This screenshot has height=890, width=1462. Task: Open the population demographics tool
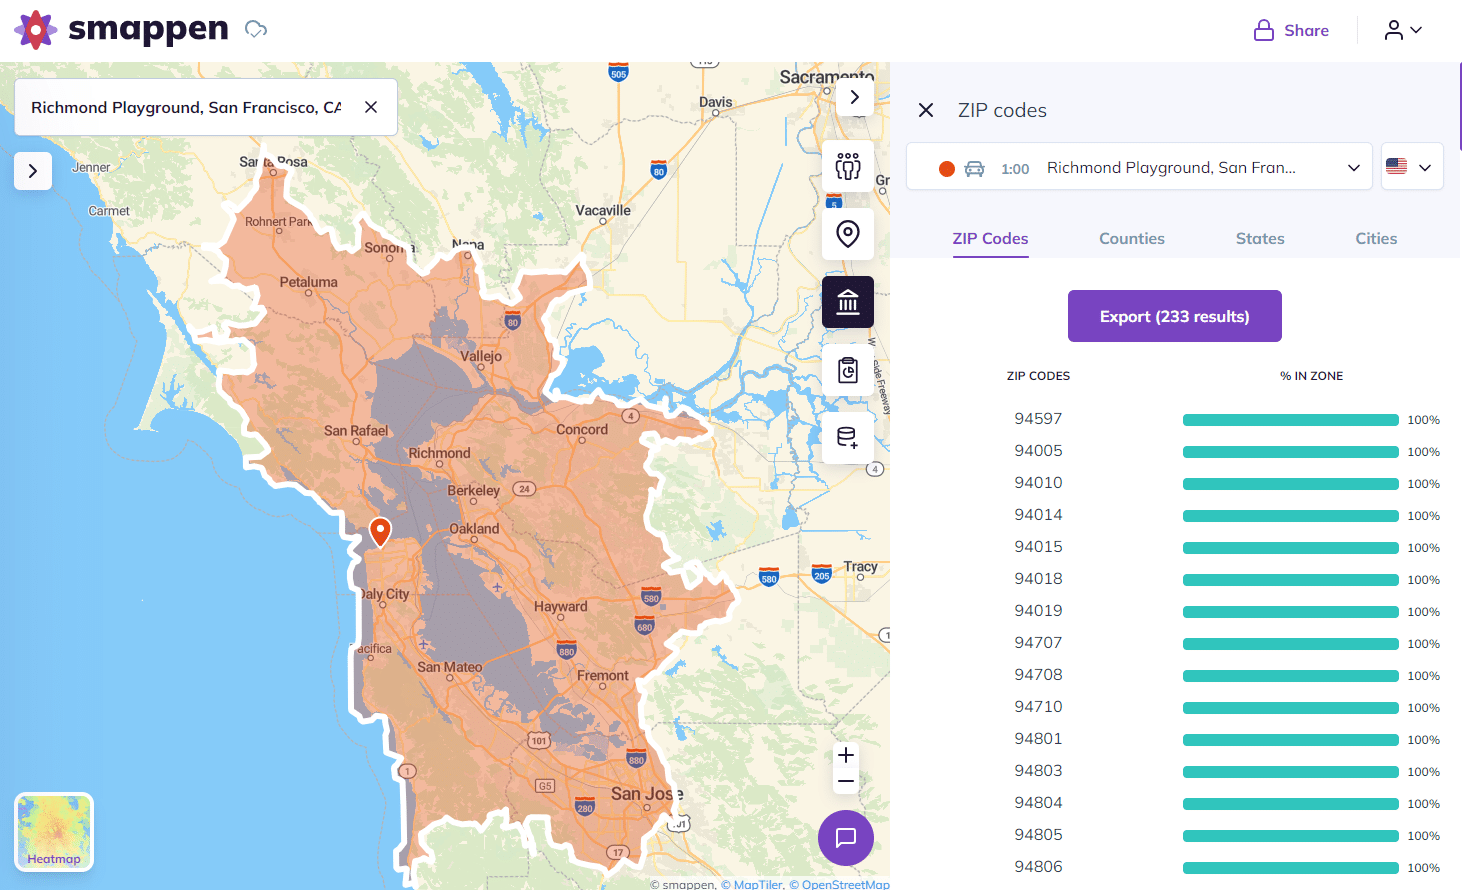847,167
